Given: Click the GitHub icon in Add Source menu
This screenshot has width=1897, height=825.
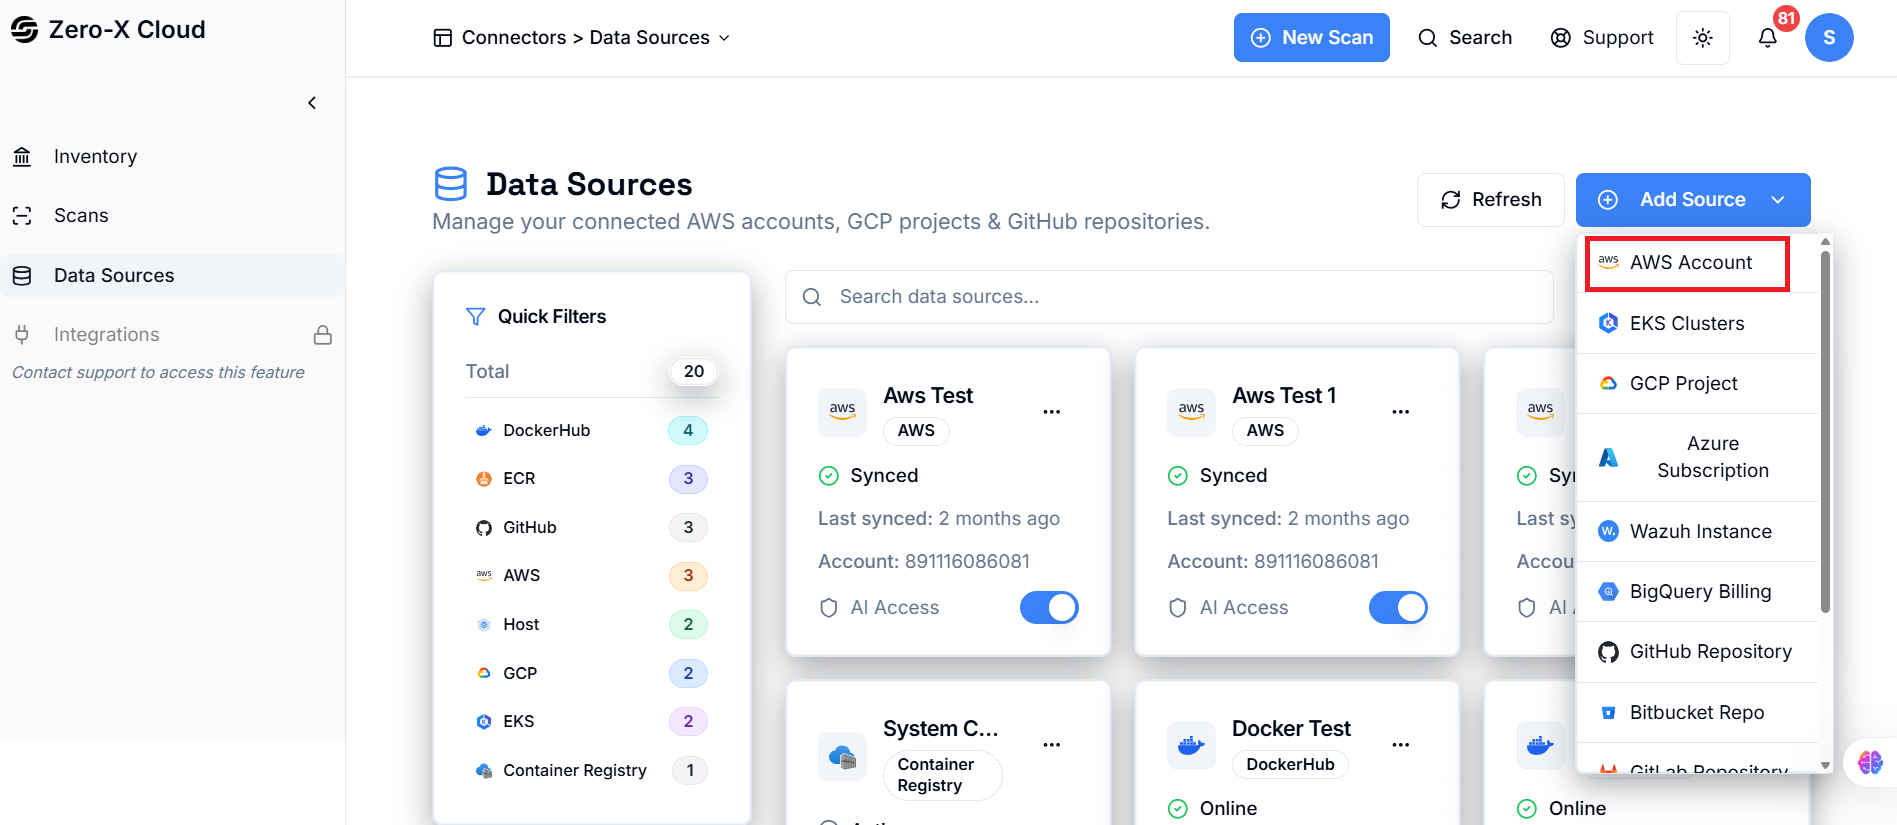Looking at the screenshot, I should tap(1608, 653).
